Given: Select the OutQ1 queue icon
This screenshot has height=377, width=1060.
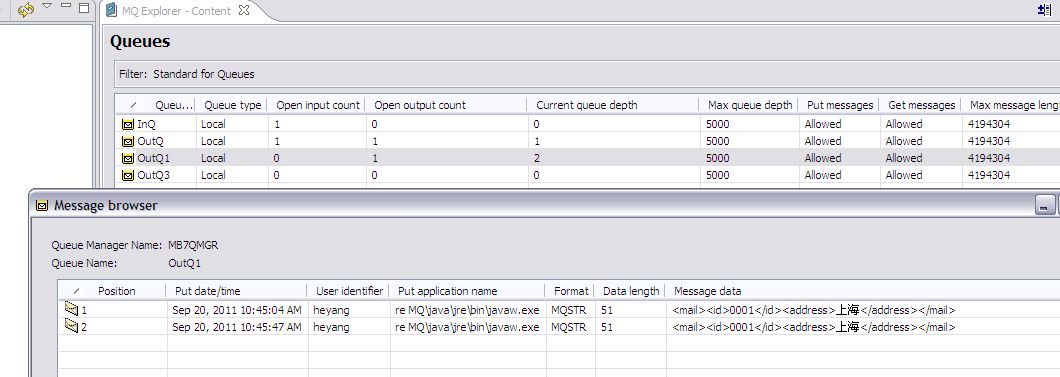Looking at the screenshot, I should pos(128,158).
